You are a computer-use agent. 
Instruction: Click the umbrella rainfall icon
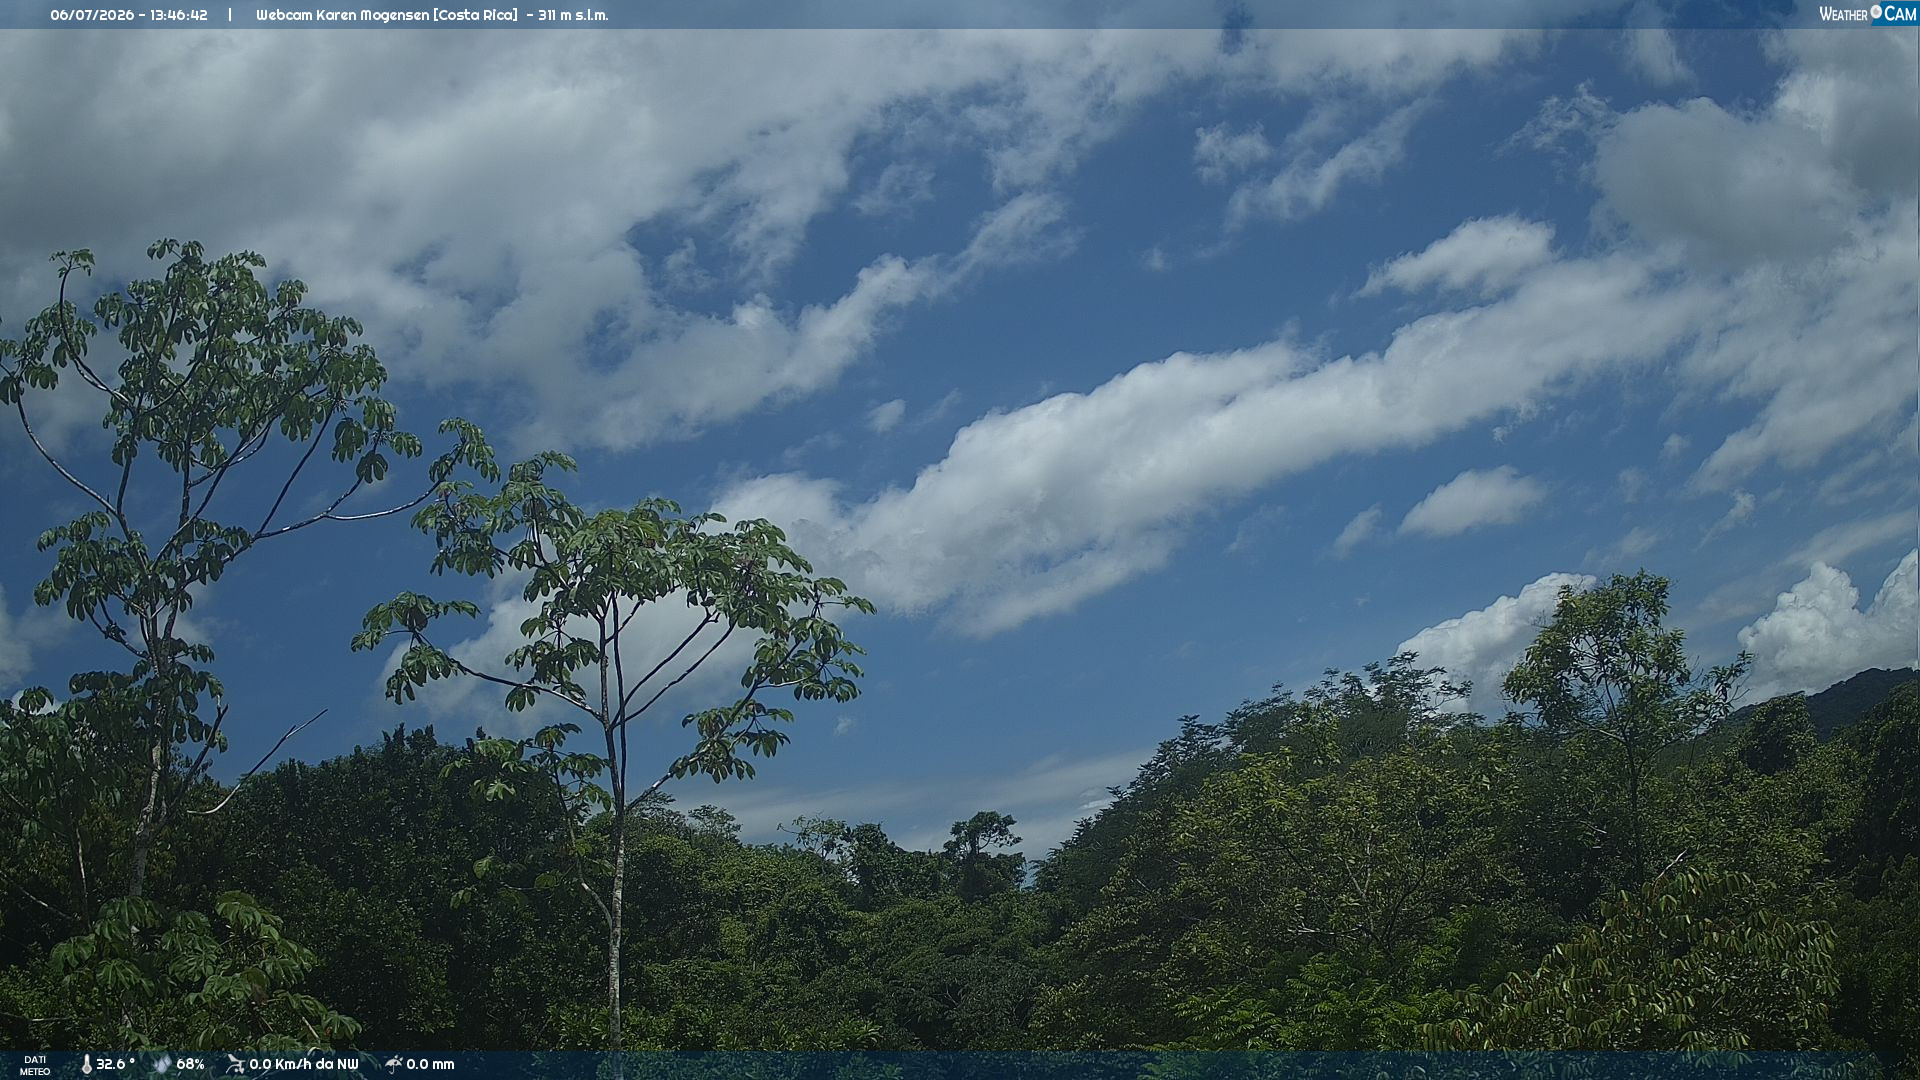pos(393,1065)
